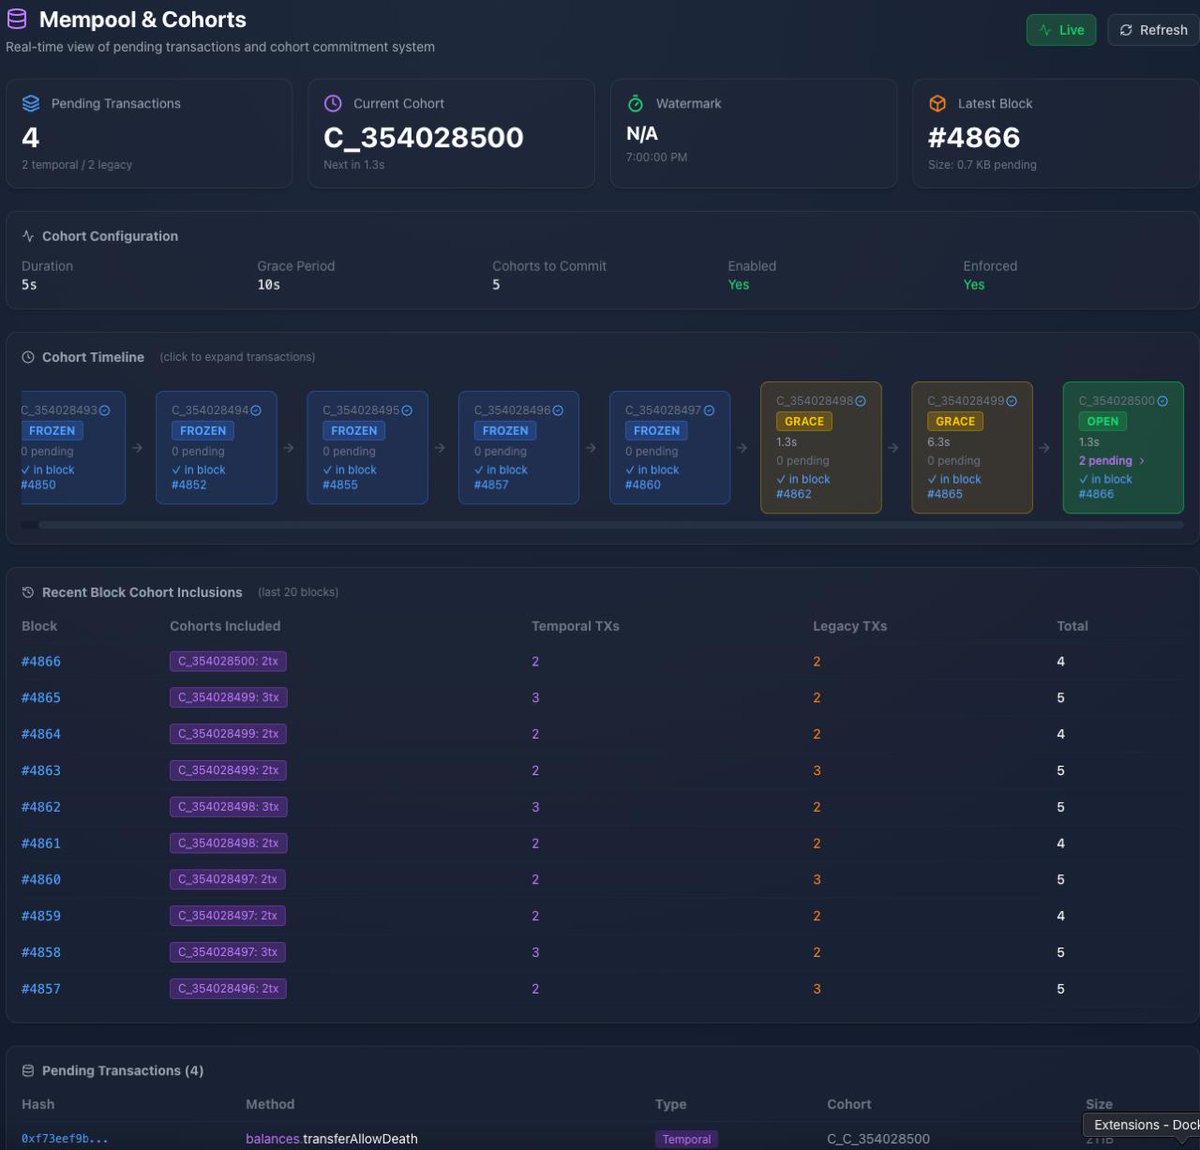The image size is (1200, 1150).
Task: Click the Pending Transactions database icon at bottom
Action: pyautogui.click(x=28, y=1070)
